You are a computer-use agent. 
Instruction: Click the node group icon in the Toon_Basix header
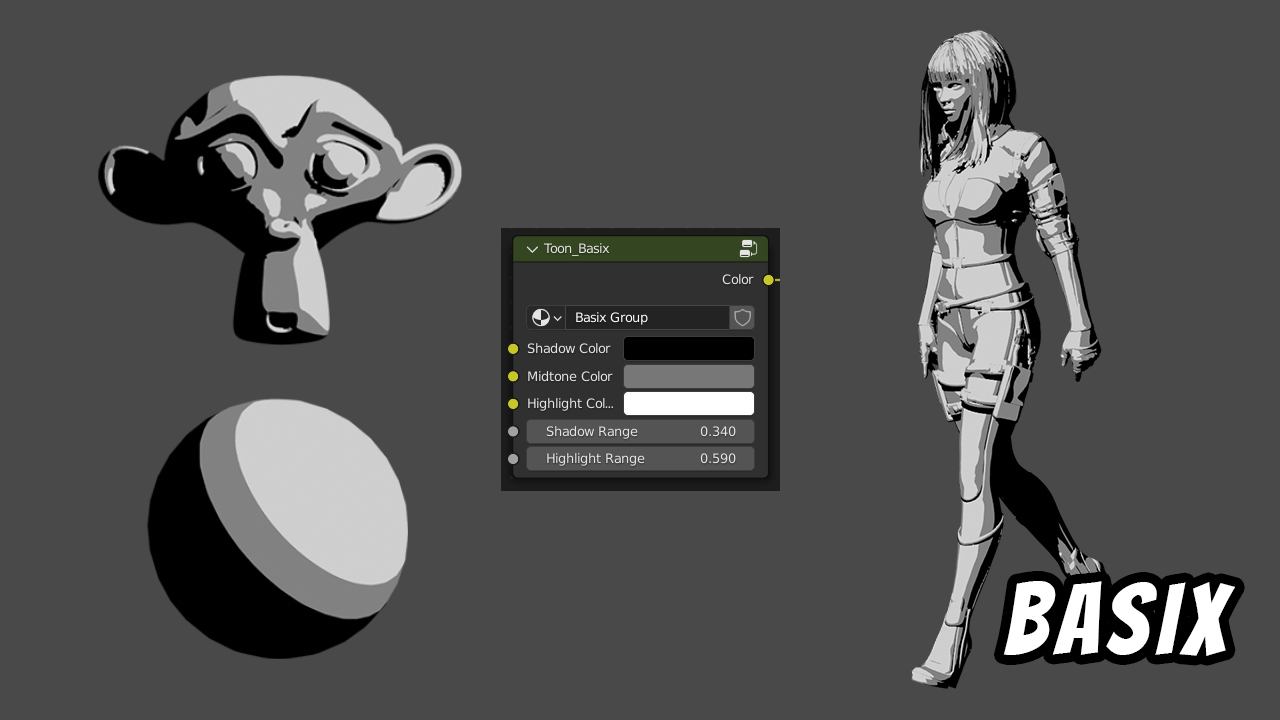tap(749, 248)
